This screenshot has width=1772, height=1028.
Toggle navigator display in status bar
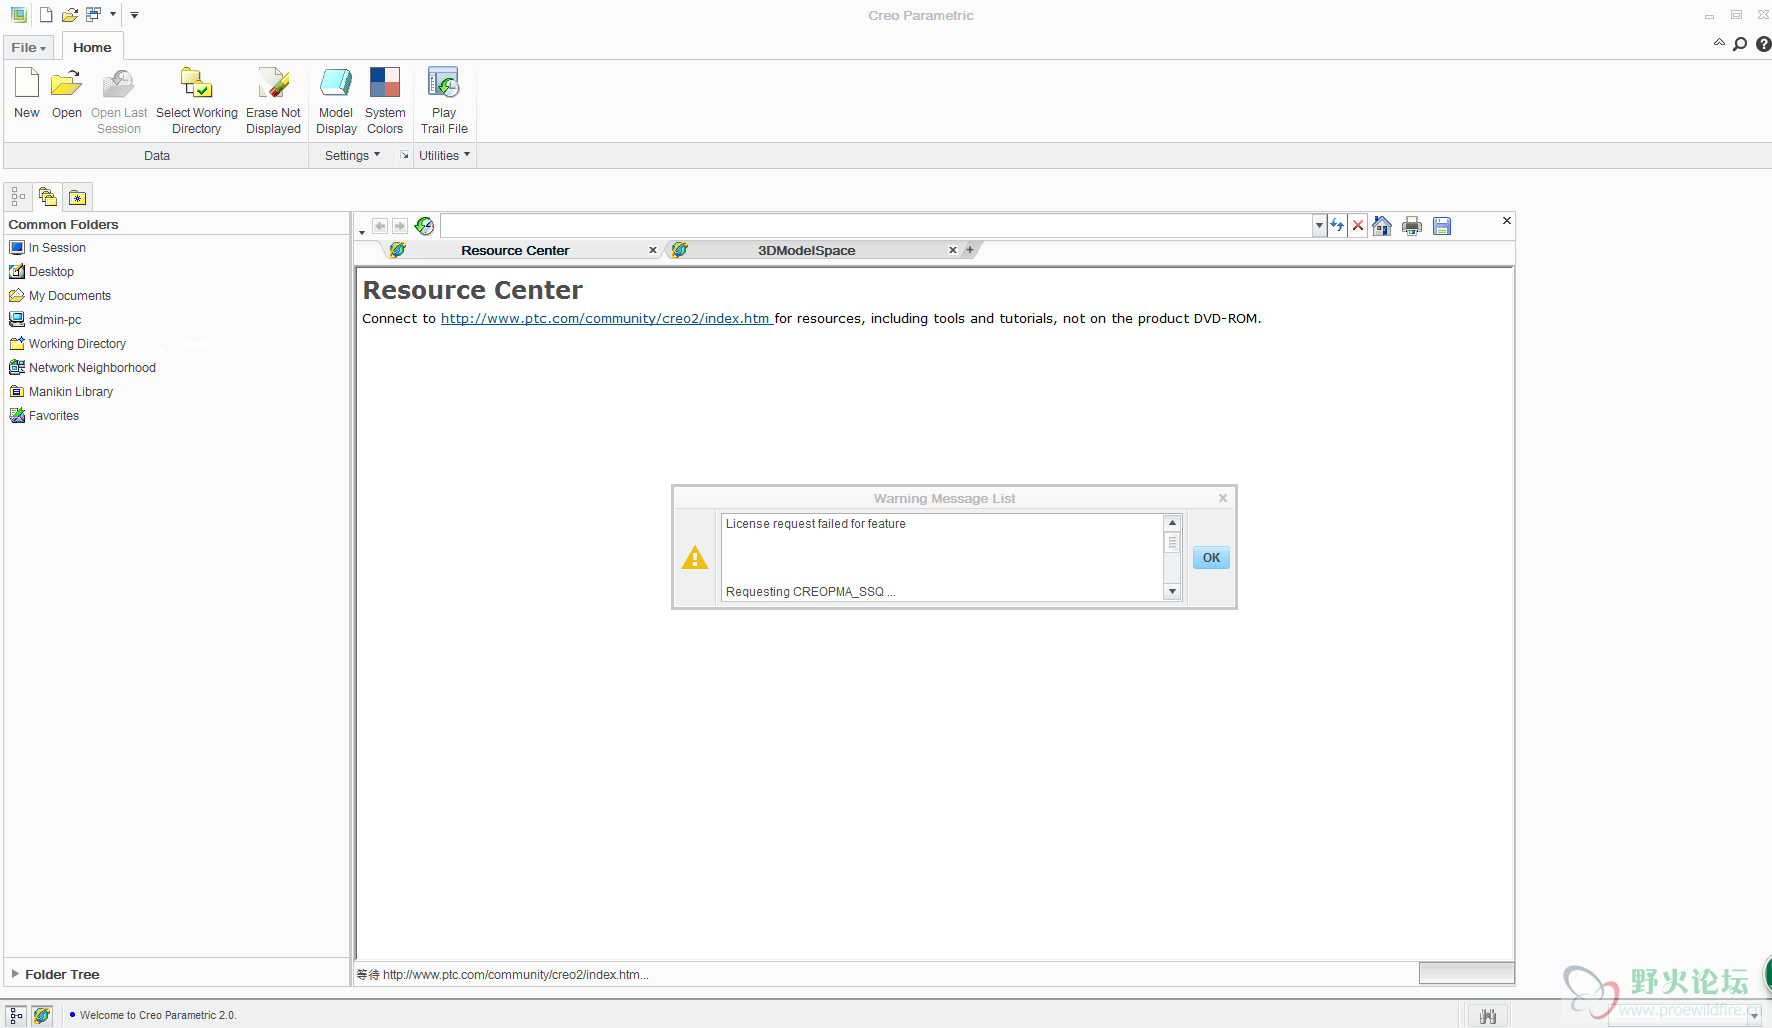(16, 1015)
